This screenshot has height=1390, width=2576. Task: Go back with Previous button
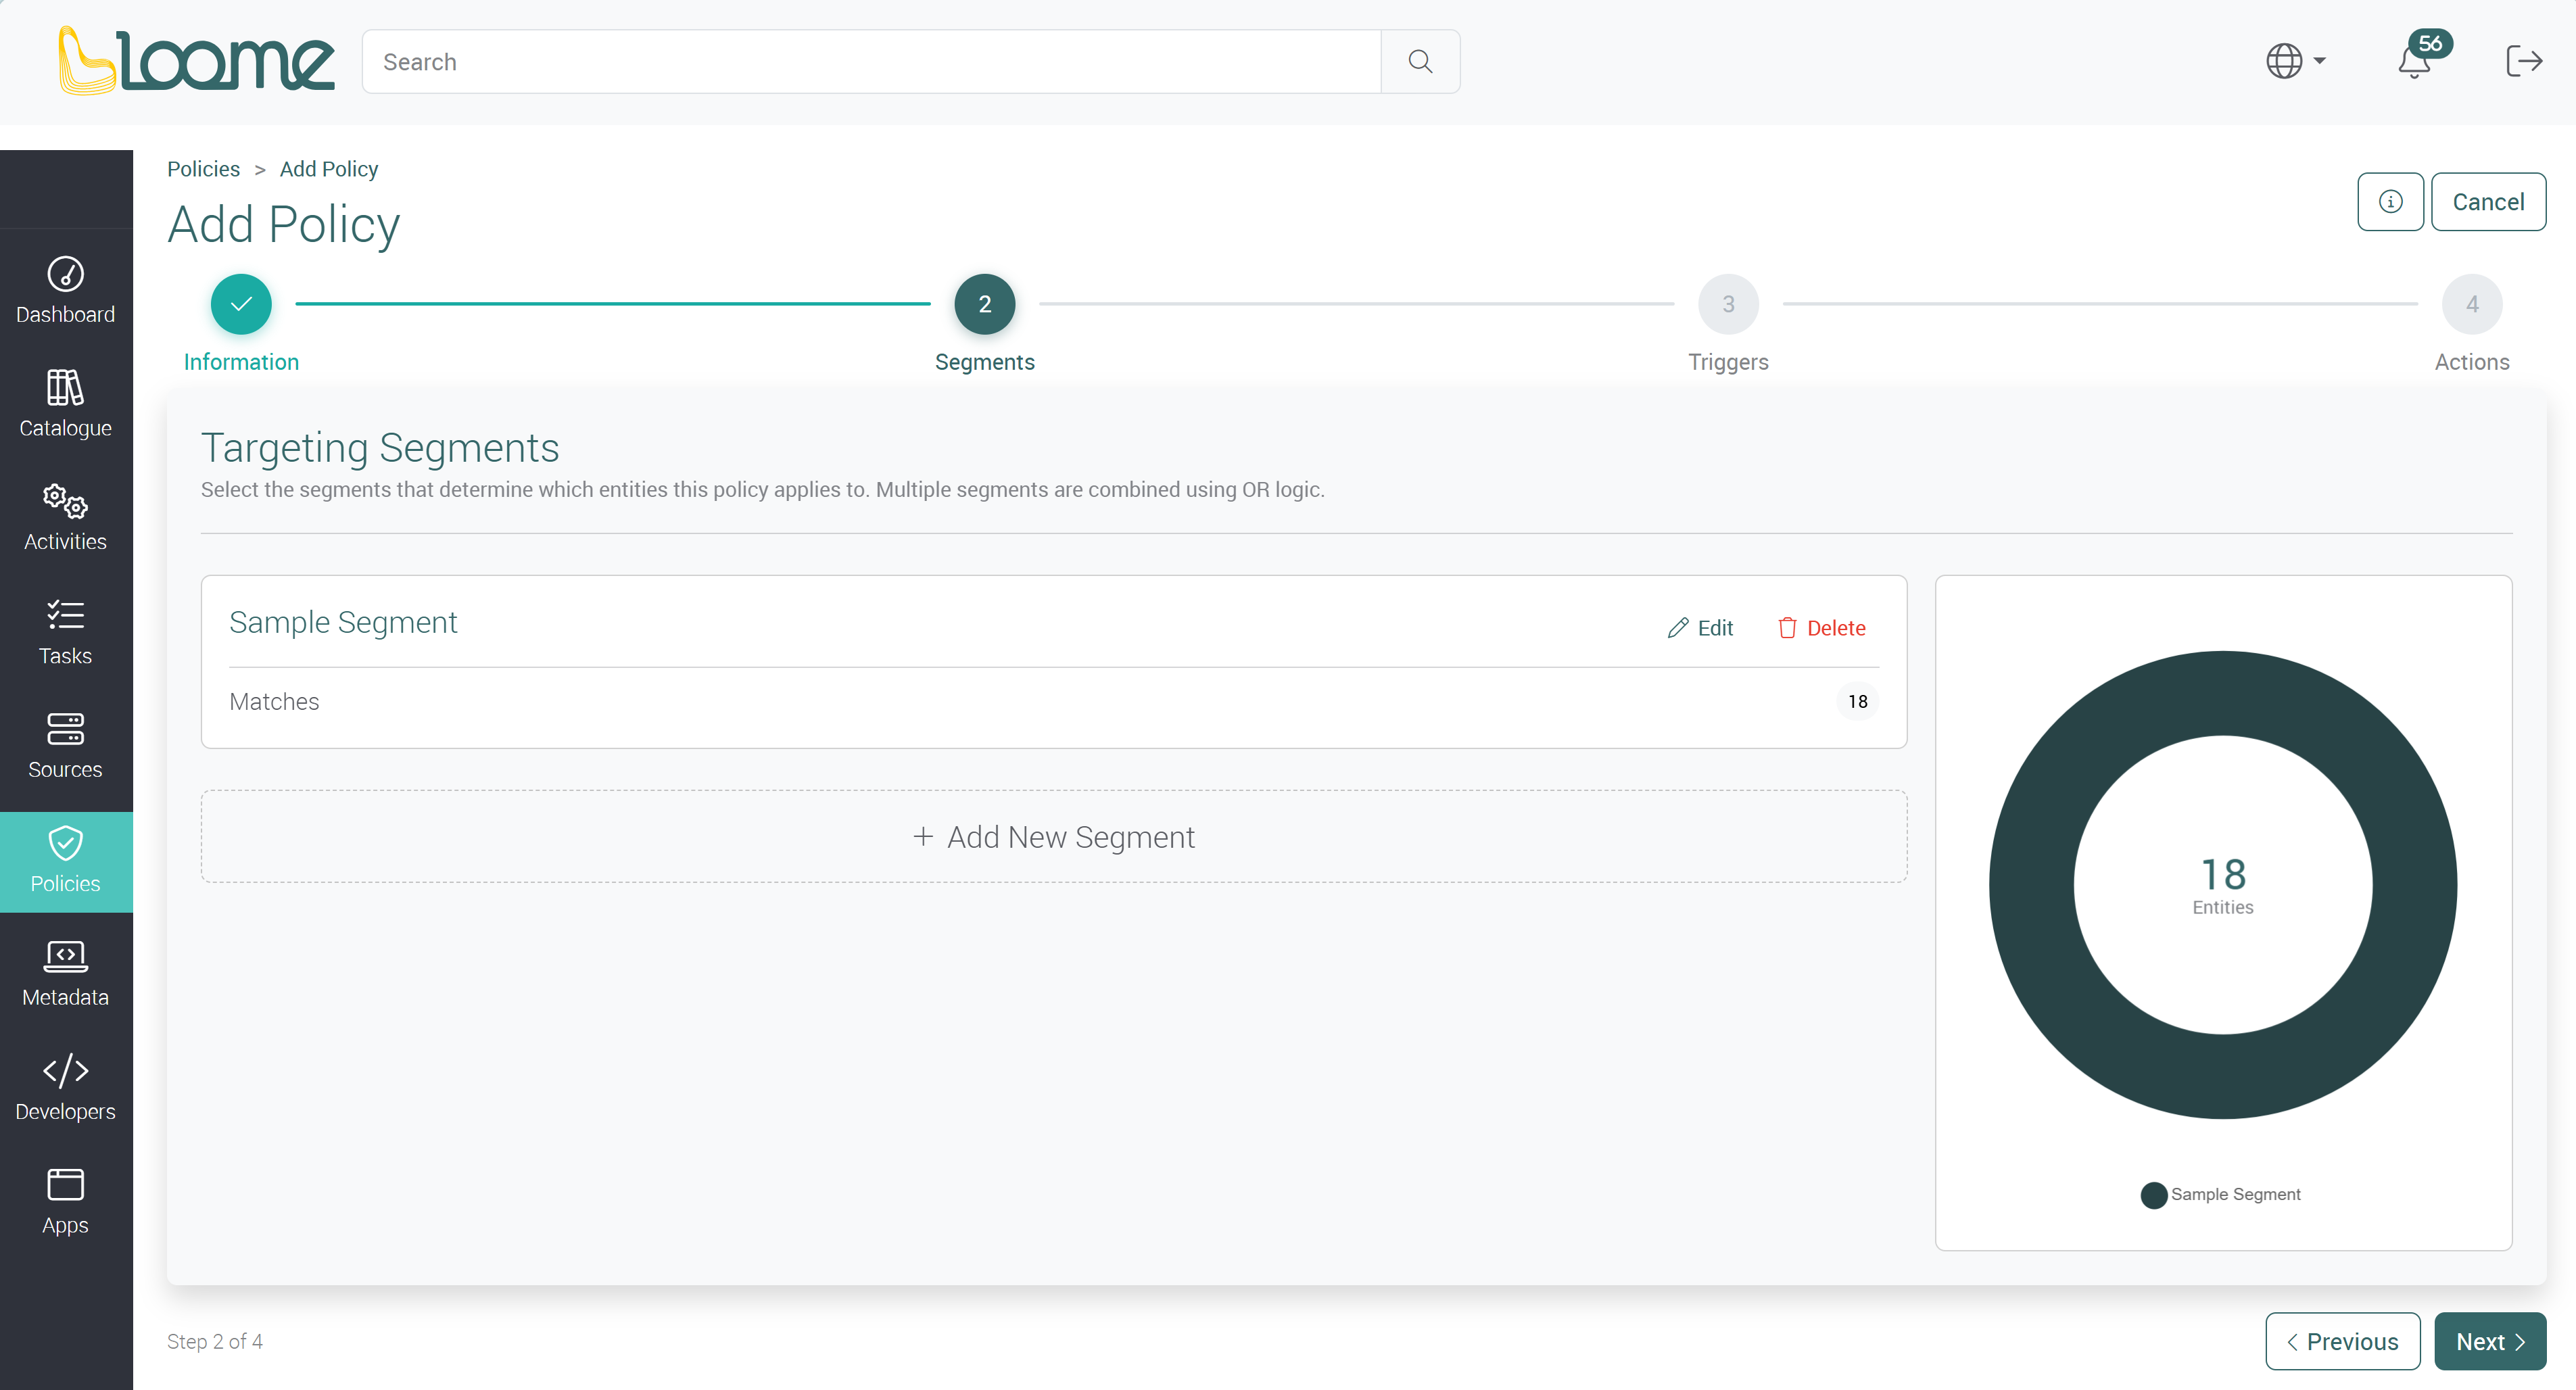(2342, 1342)
